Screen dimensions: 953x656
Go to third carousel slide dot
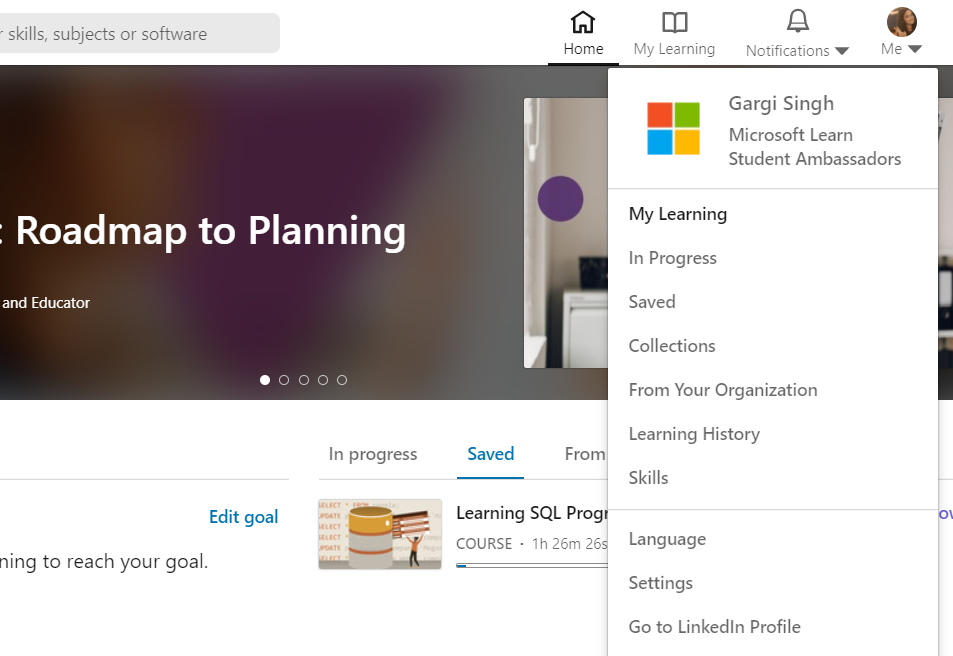tap(303, 380)
